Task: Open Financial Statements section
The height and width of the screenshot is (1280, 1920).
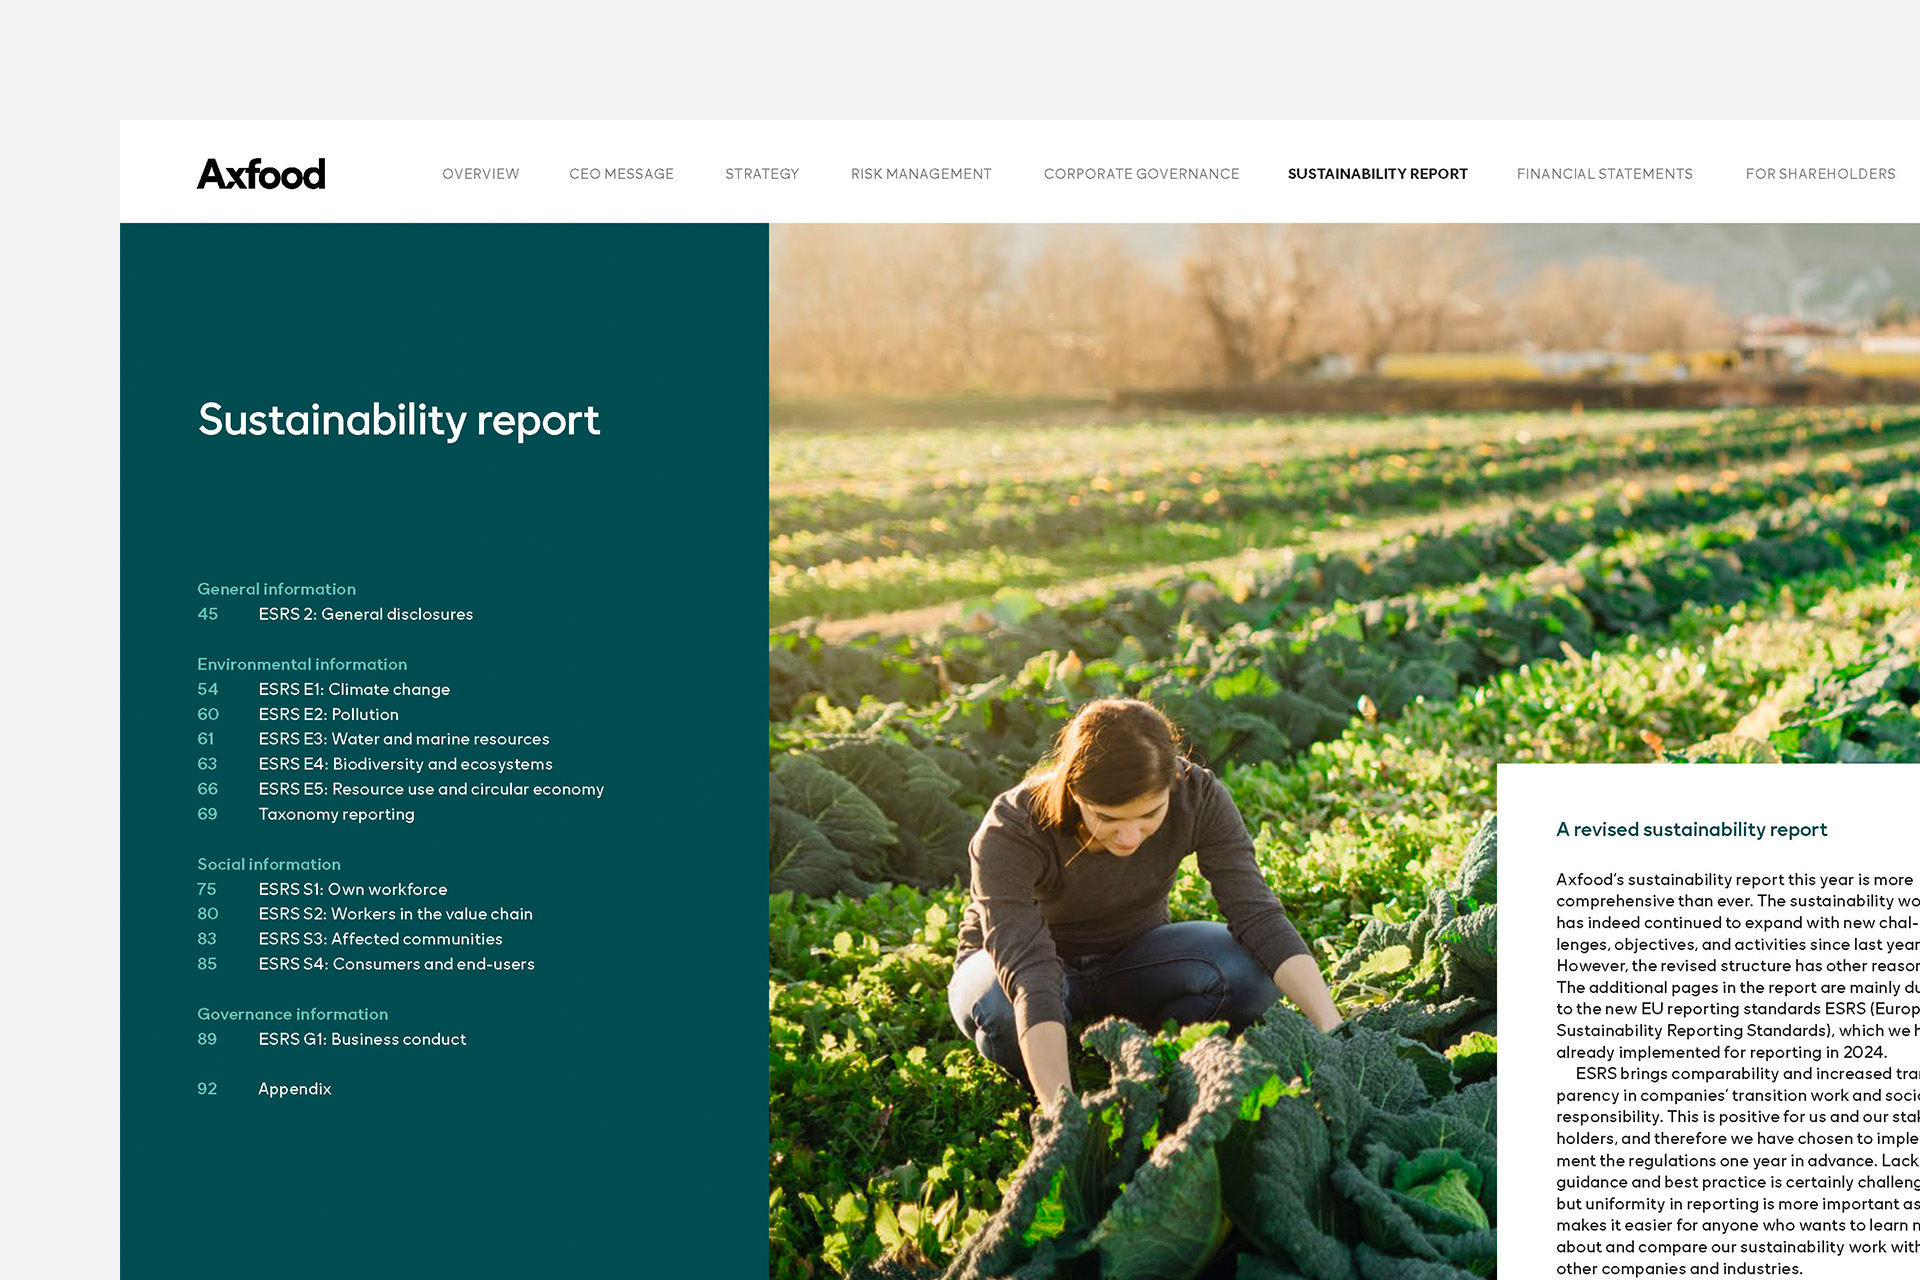Action: [x=1604, y=174]
